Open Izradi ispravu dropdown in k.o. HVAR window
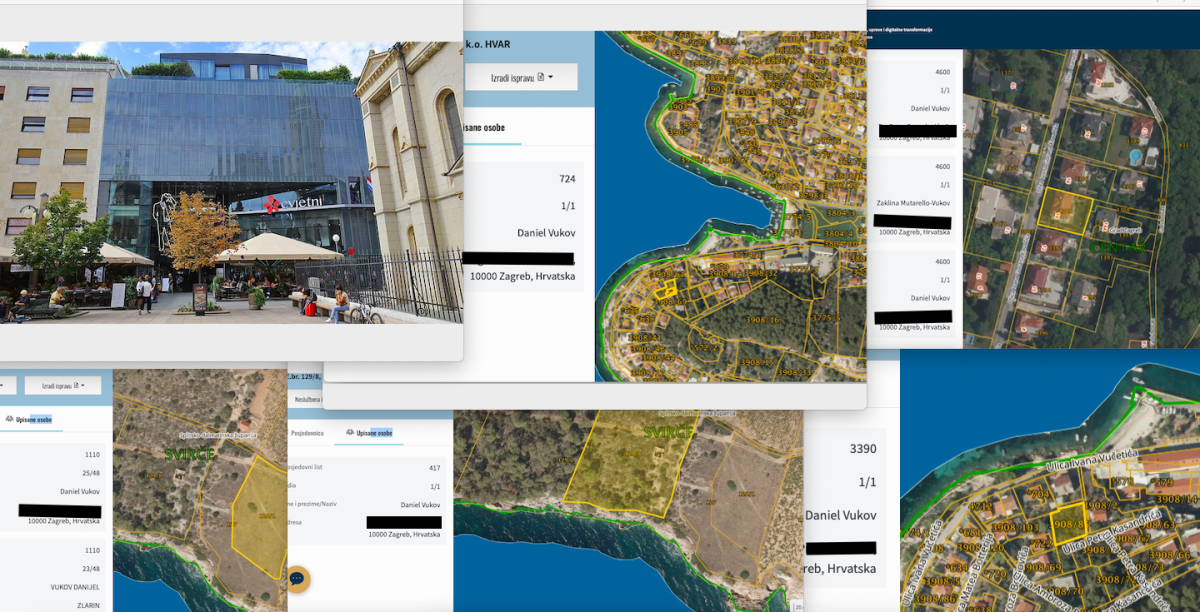Viewport: 1200px width, 612px height. pos(520,77)
